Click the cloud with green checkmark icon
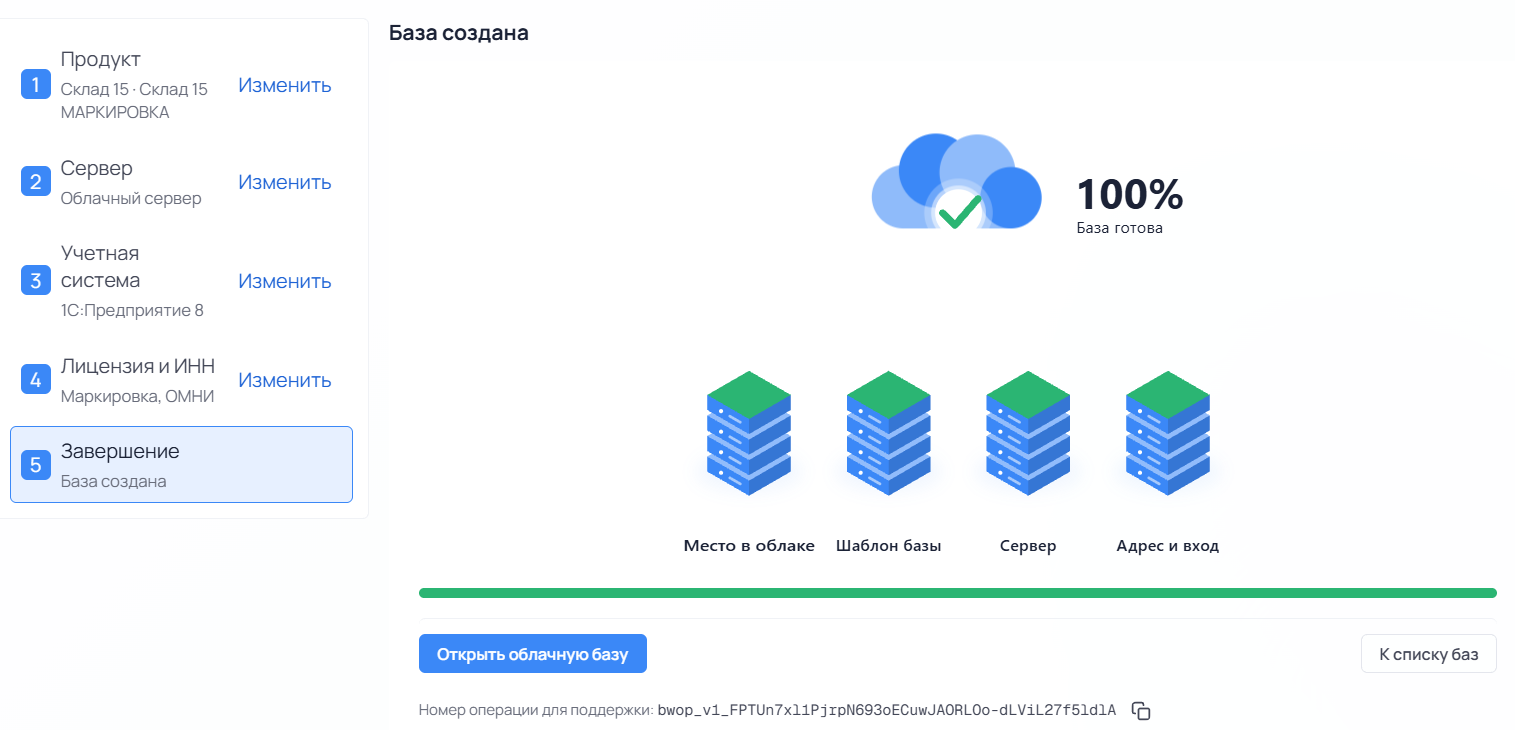 [957, 182]
